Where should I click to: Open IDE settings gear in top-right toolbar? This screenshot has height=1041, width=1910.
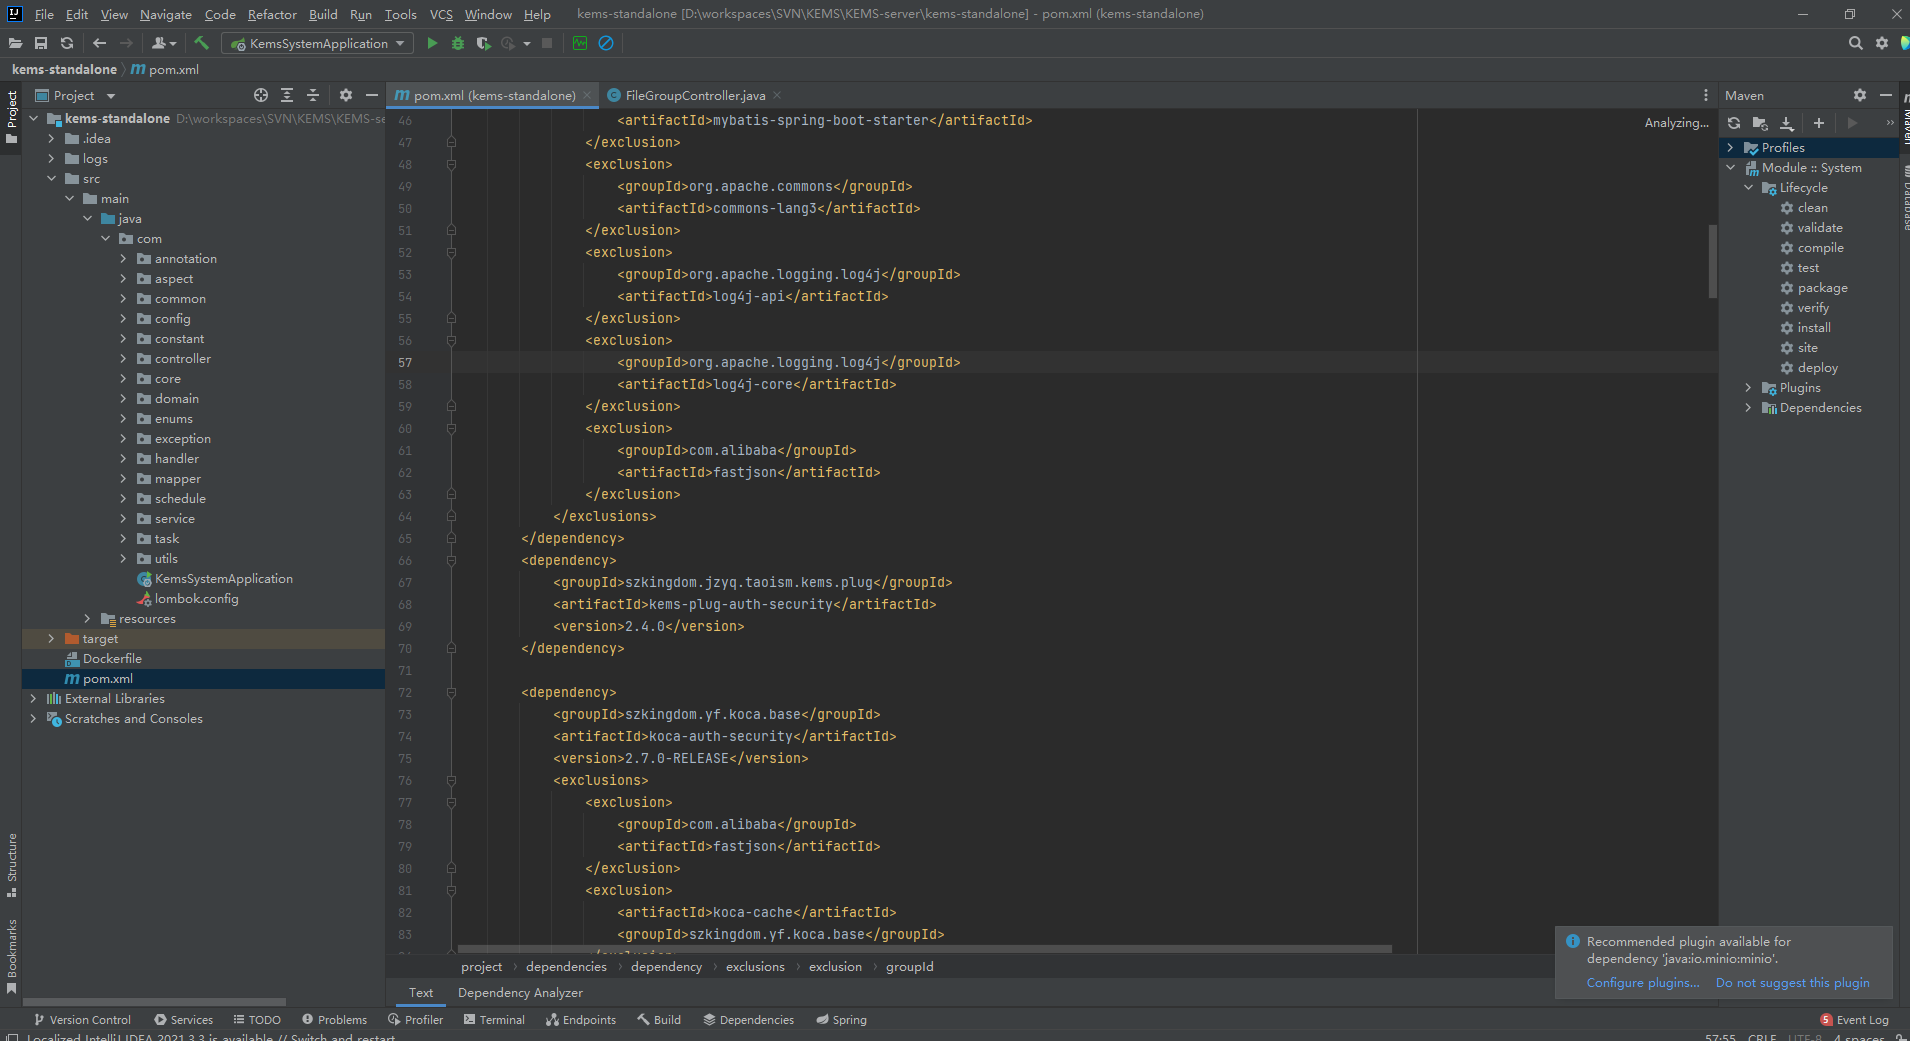coord(1882,43)
